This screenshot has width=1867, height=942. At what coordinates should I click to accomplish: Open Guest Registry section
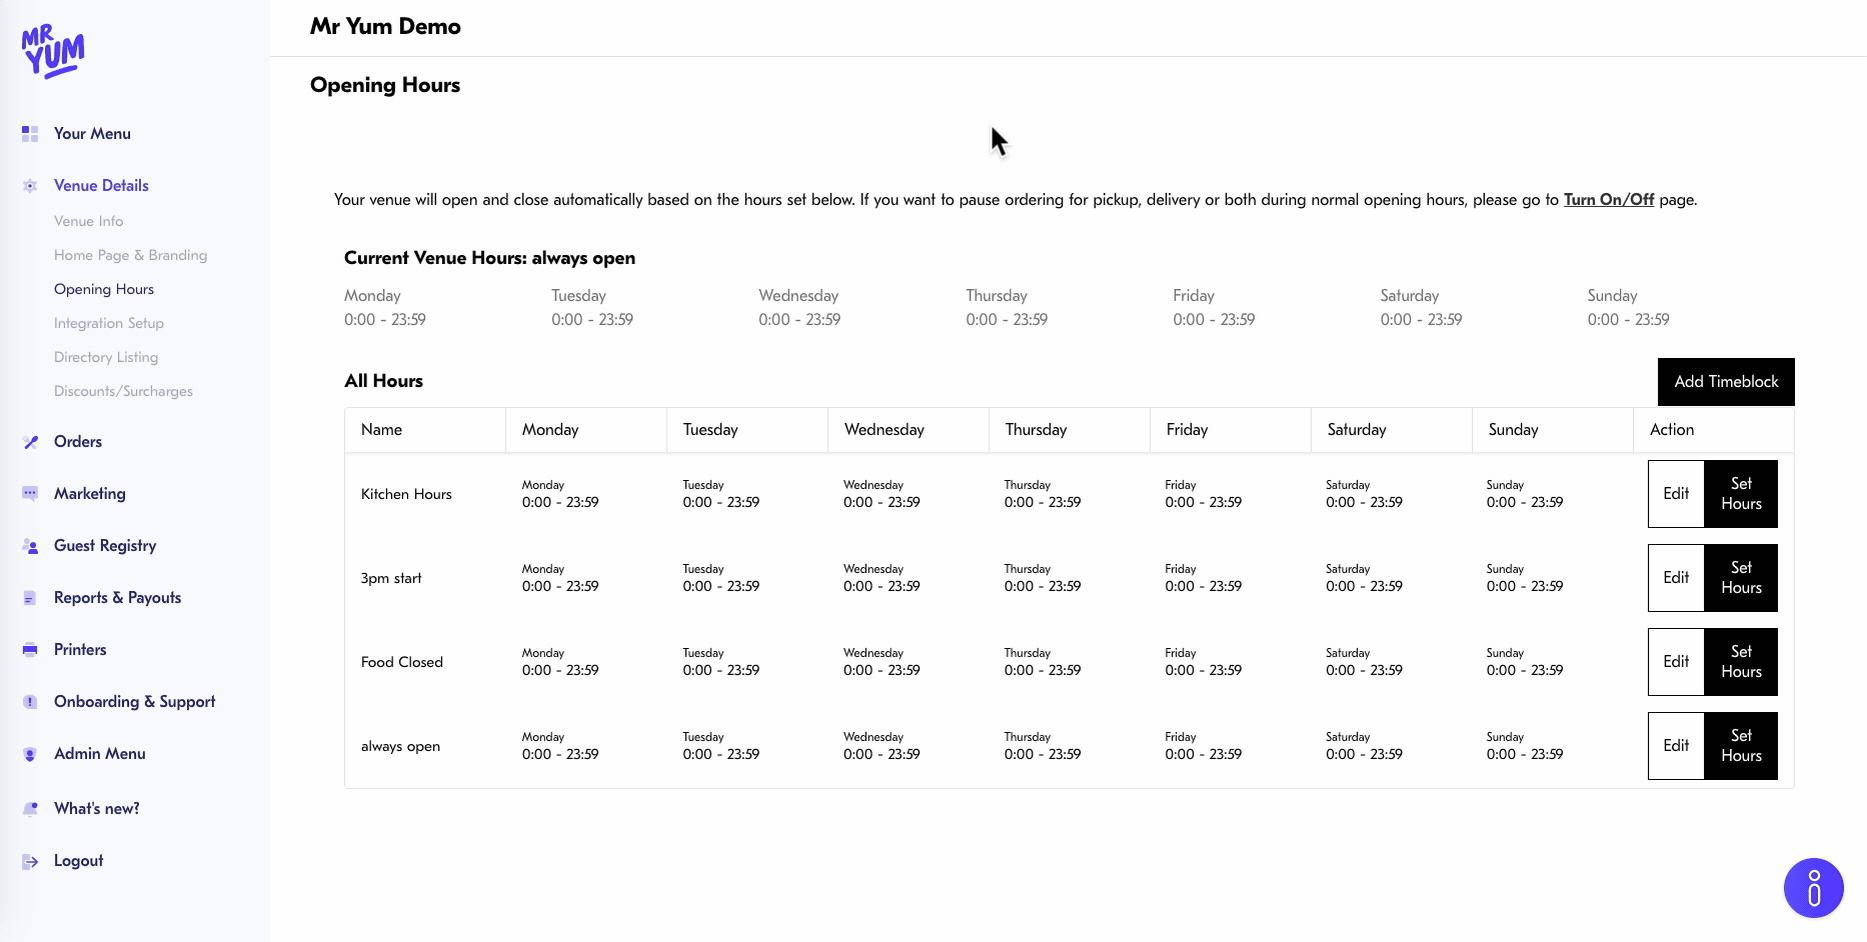tap(105, 546)
